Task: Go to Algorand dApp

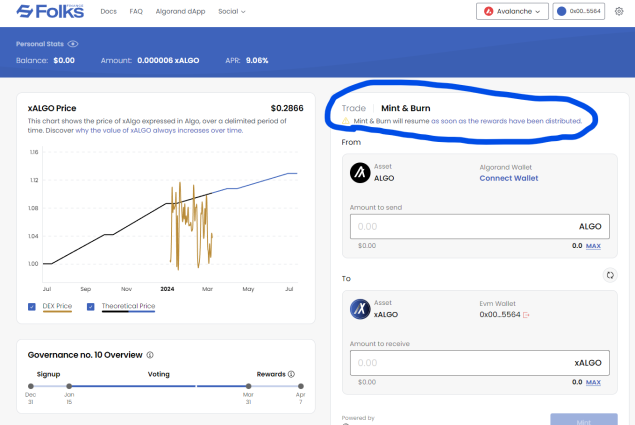Action: (181, 11)
